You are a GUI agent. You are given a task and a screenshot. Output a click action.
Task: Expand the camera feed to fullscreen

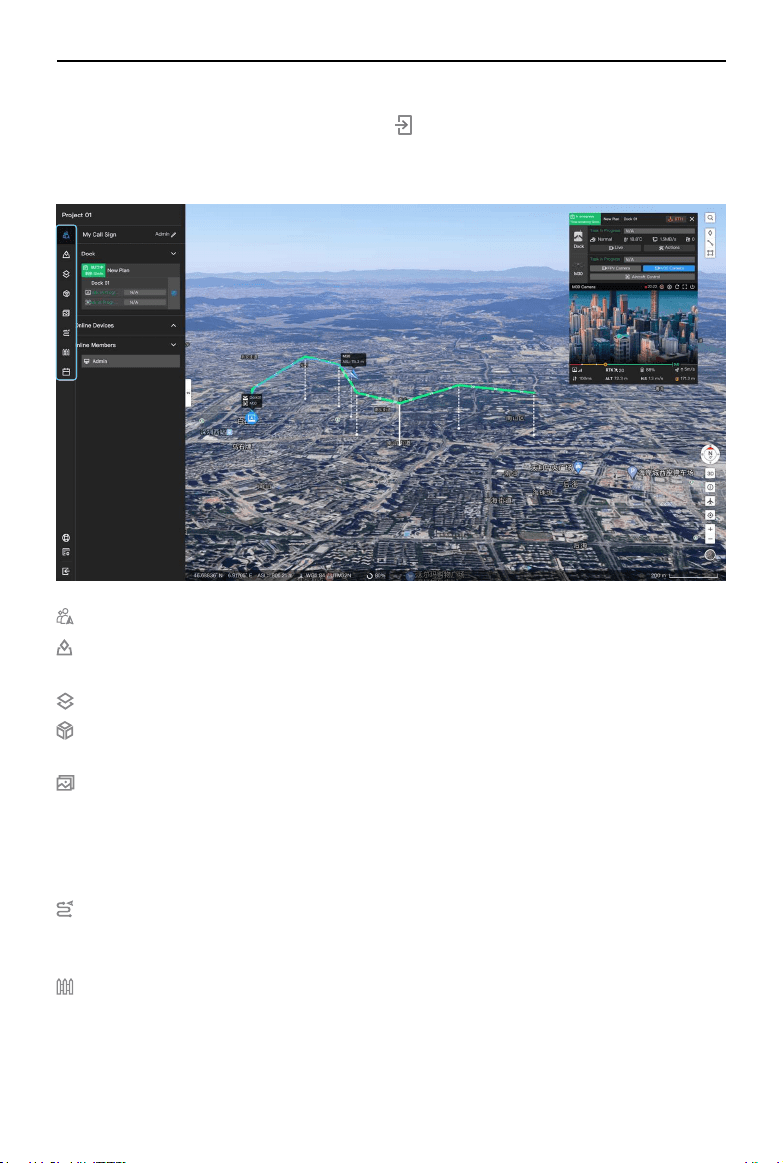[x=684, y=286]
